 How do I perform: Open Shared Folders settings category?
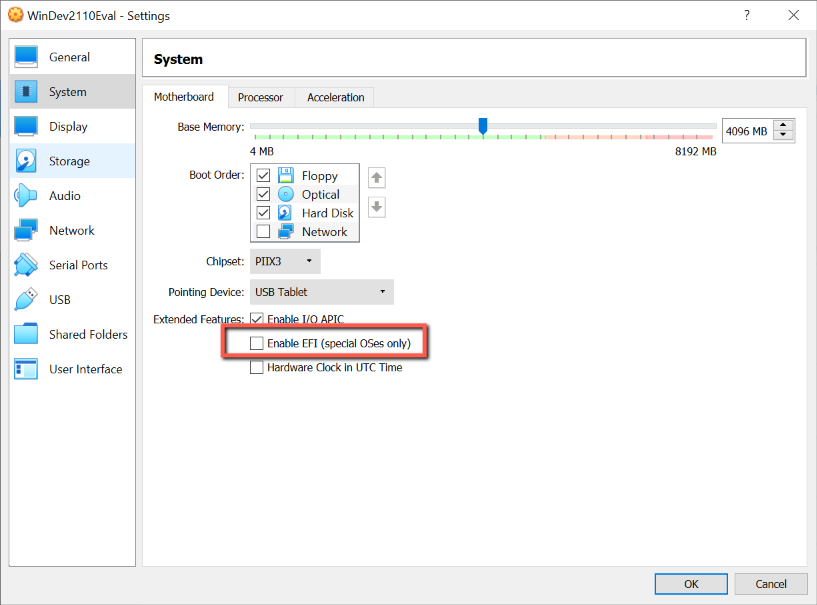72,334
